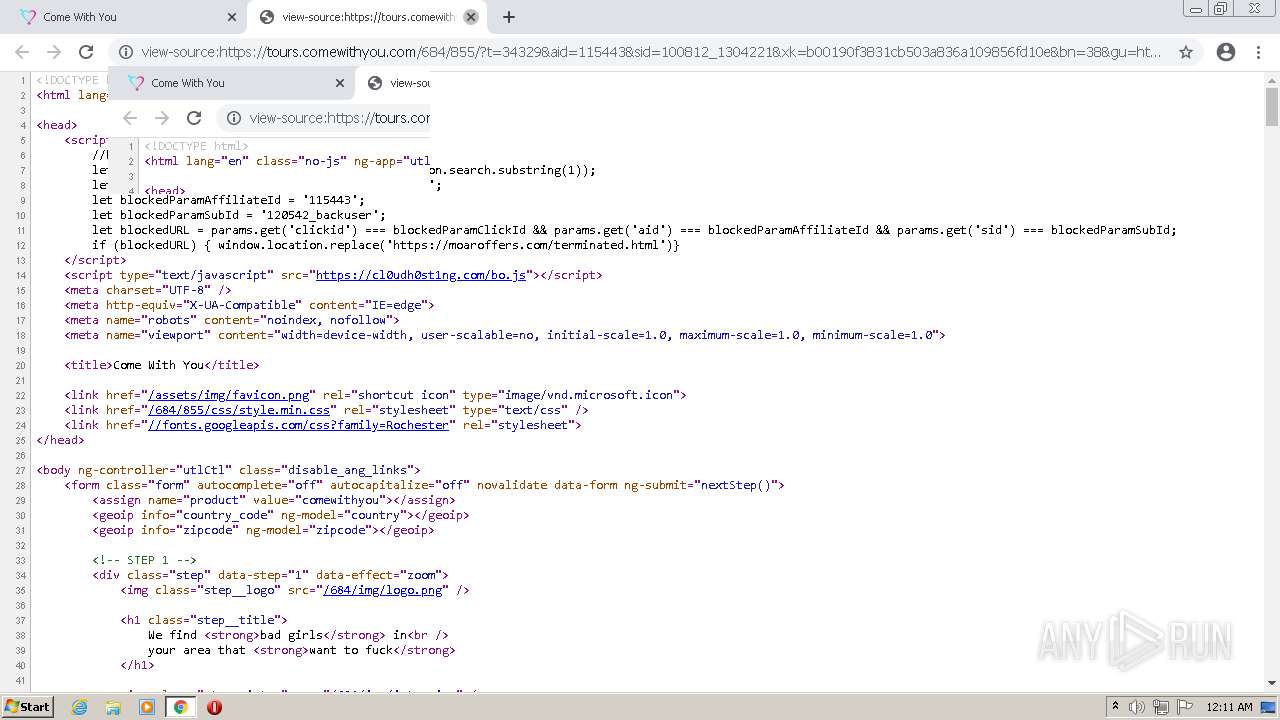Open the Windows Start menu

28,706
